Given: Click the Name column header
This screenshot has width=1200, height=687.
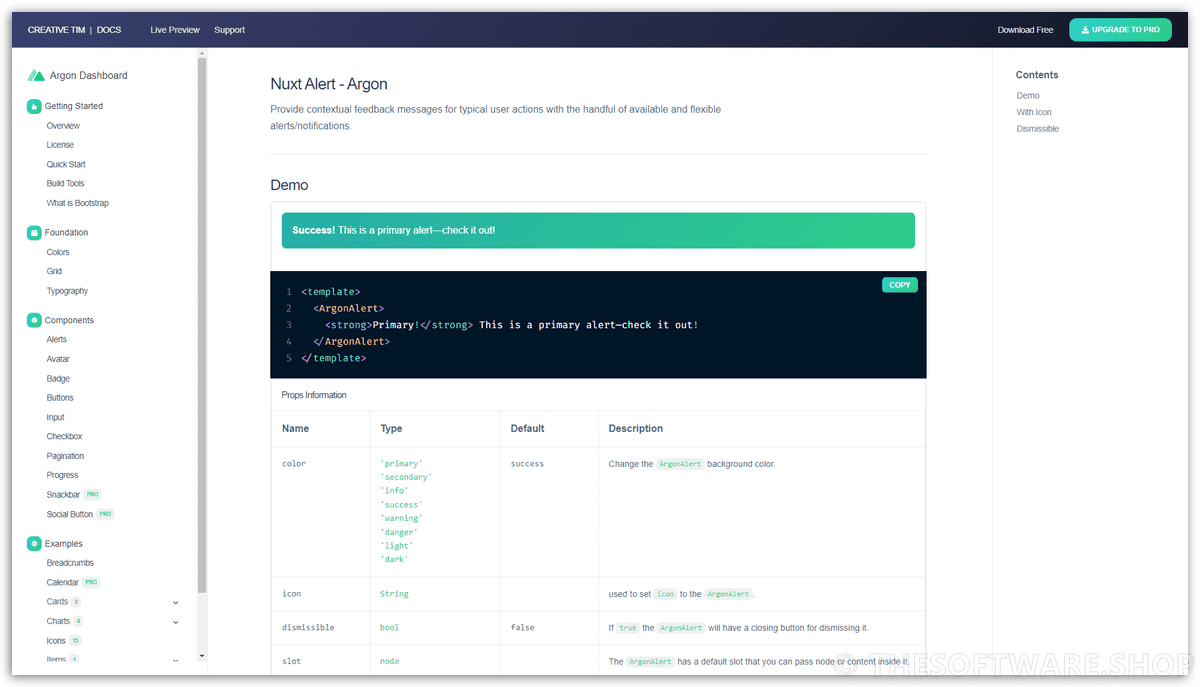Looking at the screenshot, I should pyautogui.click(x=295, y=428).
